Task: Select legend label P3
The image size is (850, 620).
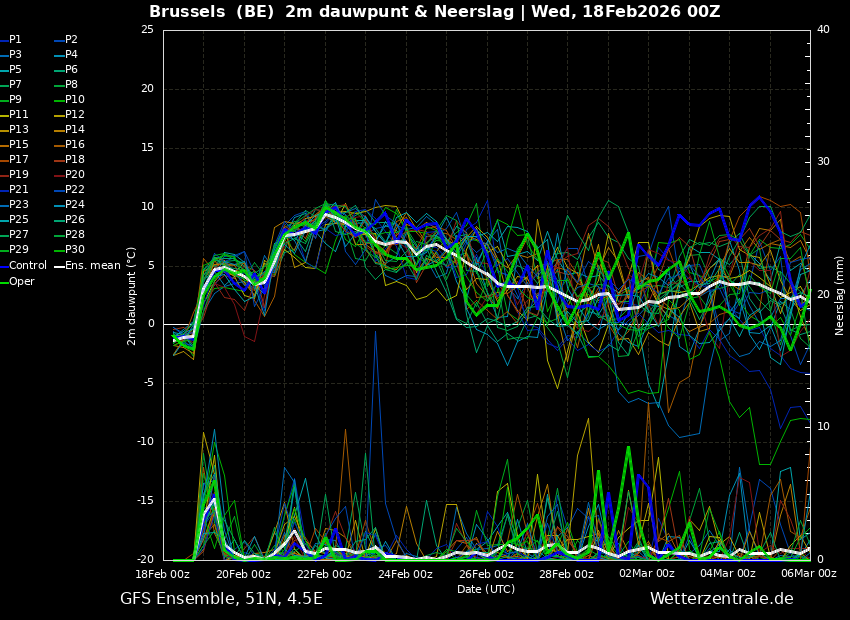Action: coord(12,54)
